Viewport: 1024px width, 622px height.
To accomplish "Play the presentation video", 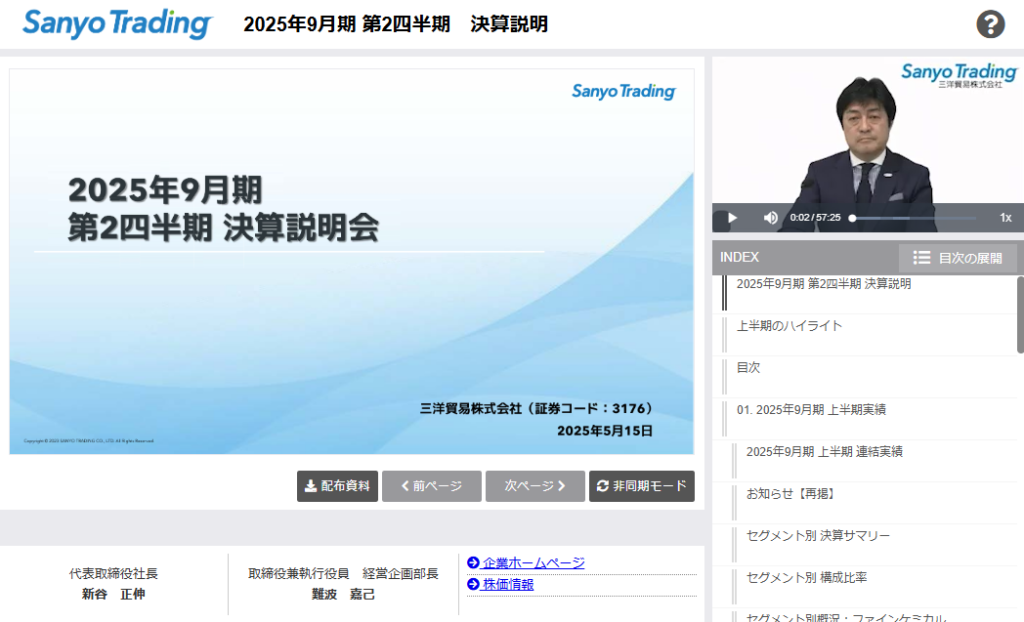I will click(x=732, y=218).
